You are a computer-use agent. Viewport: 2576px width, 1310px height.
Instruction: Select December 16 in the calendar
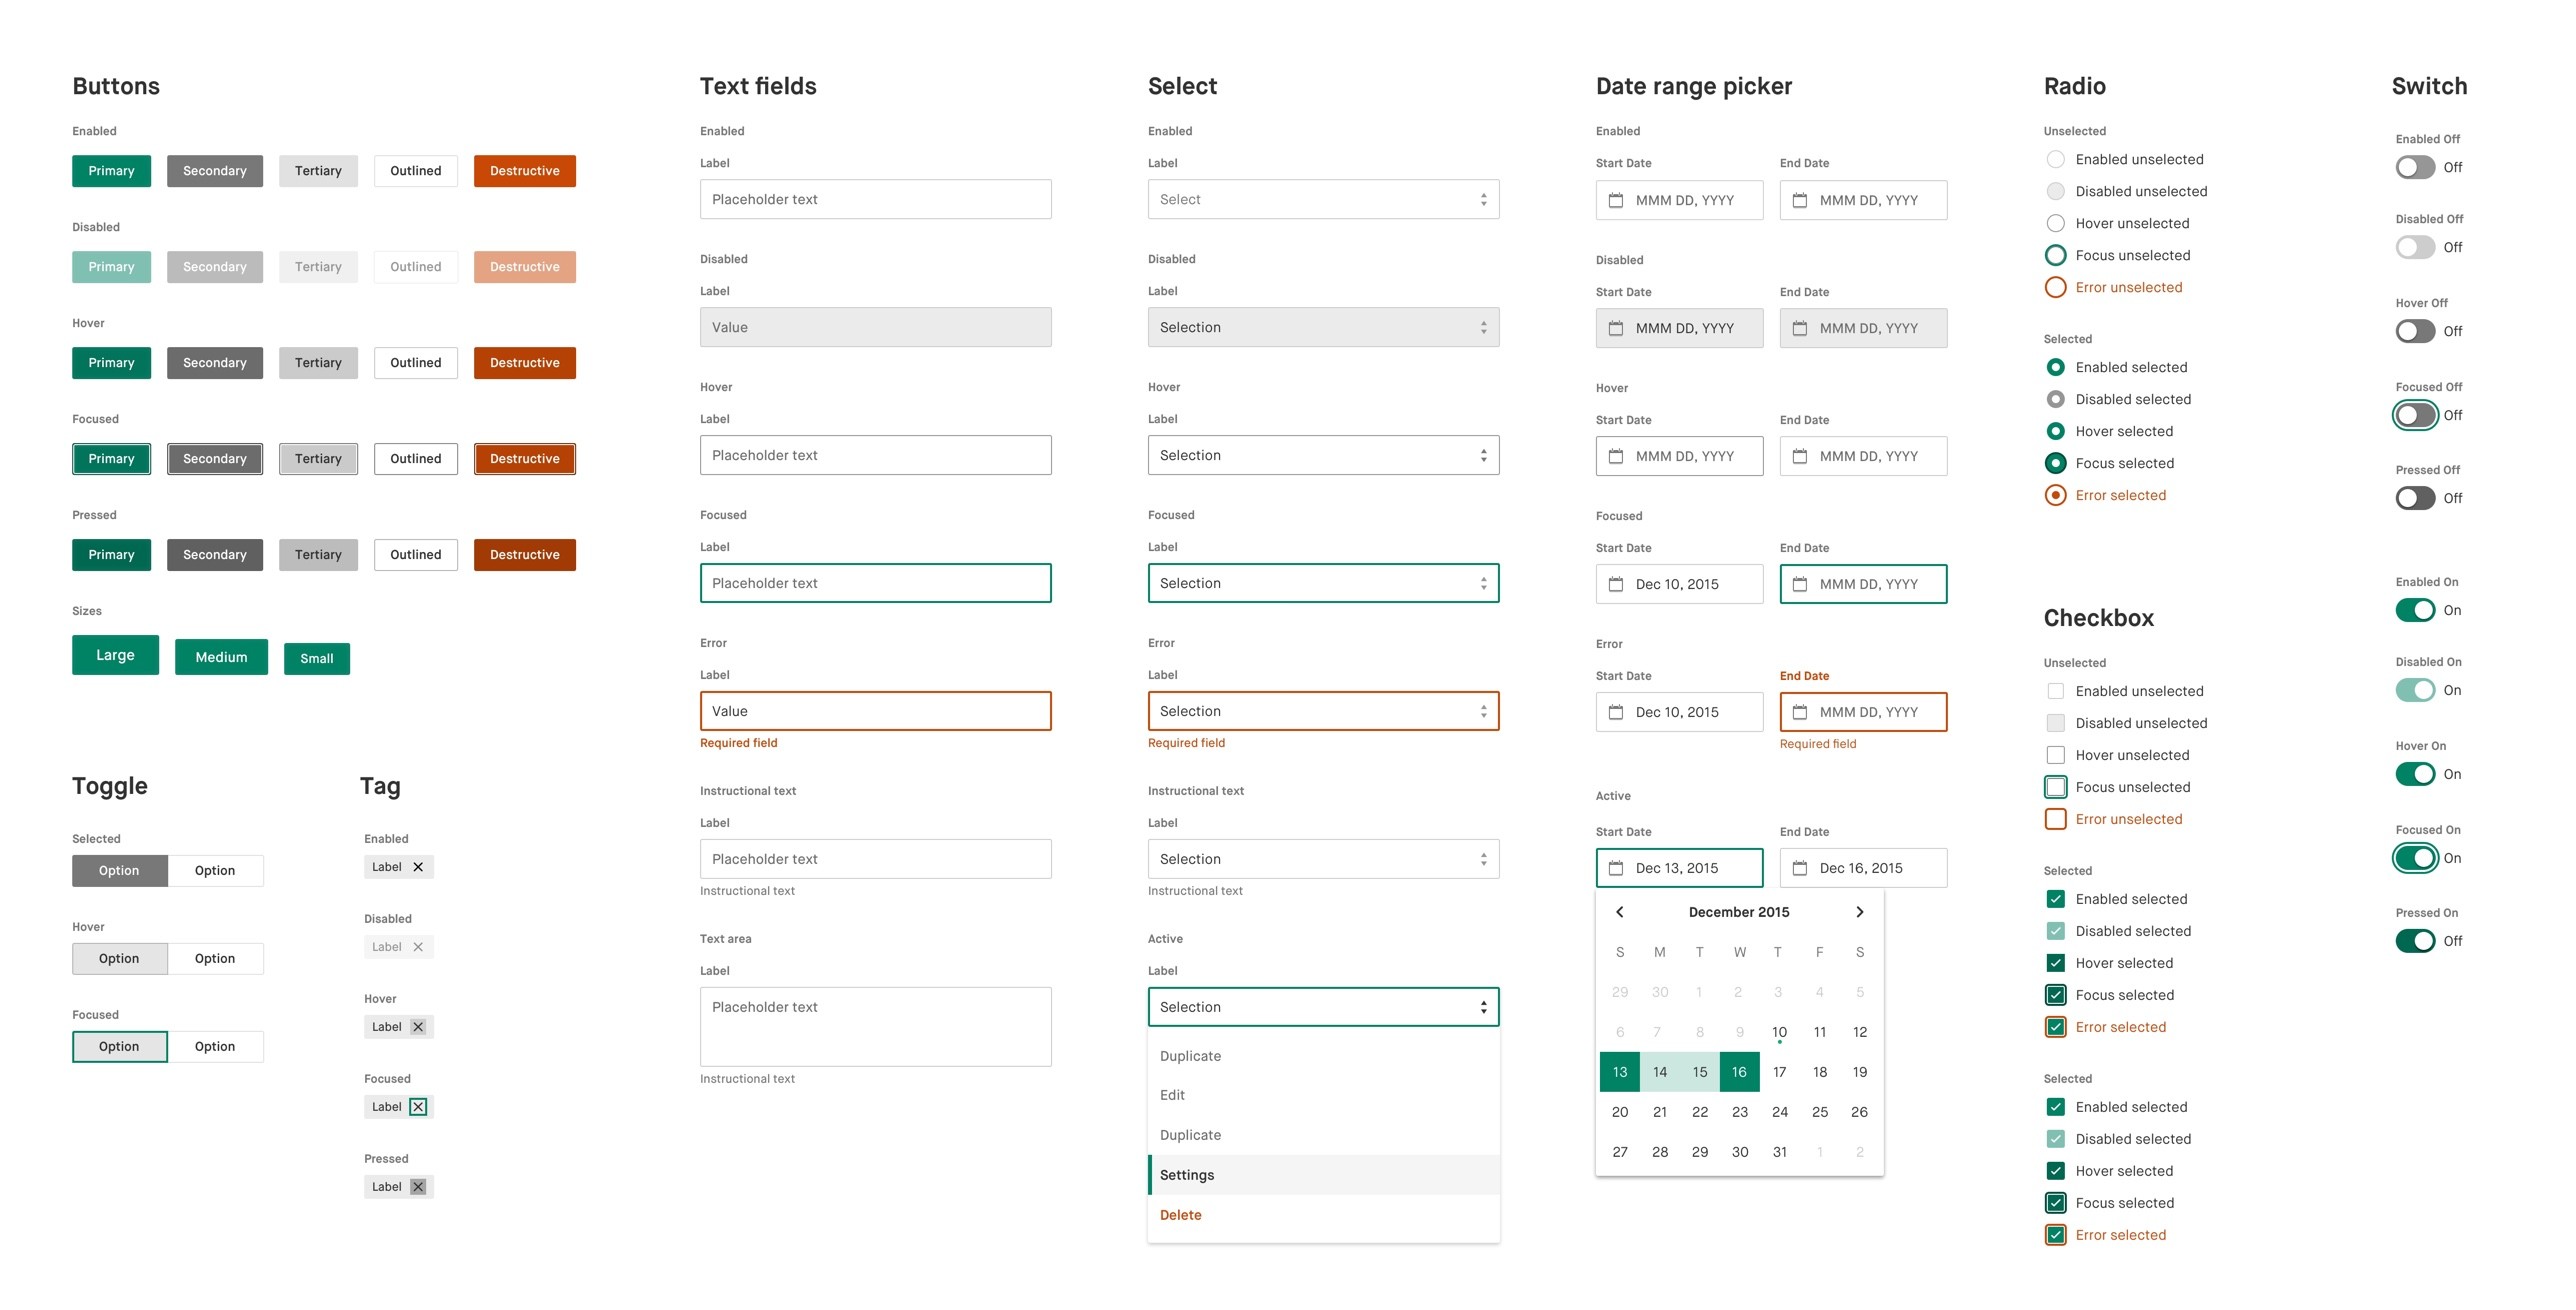tap(1739, 1072)
